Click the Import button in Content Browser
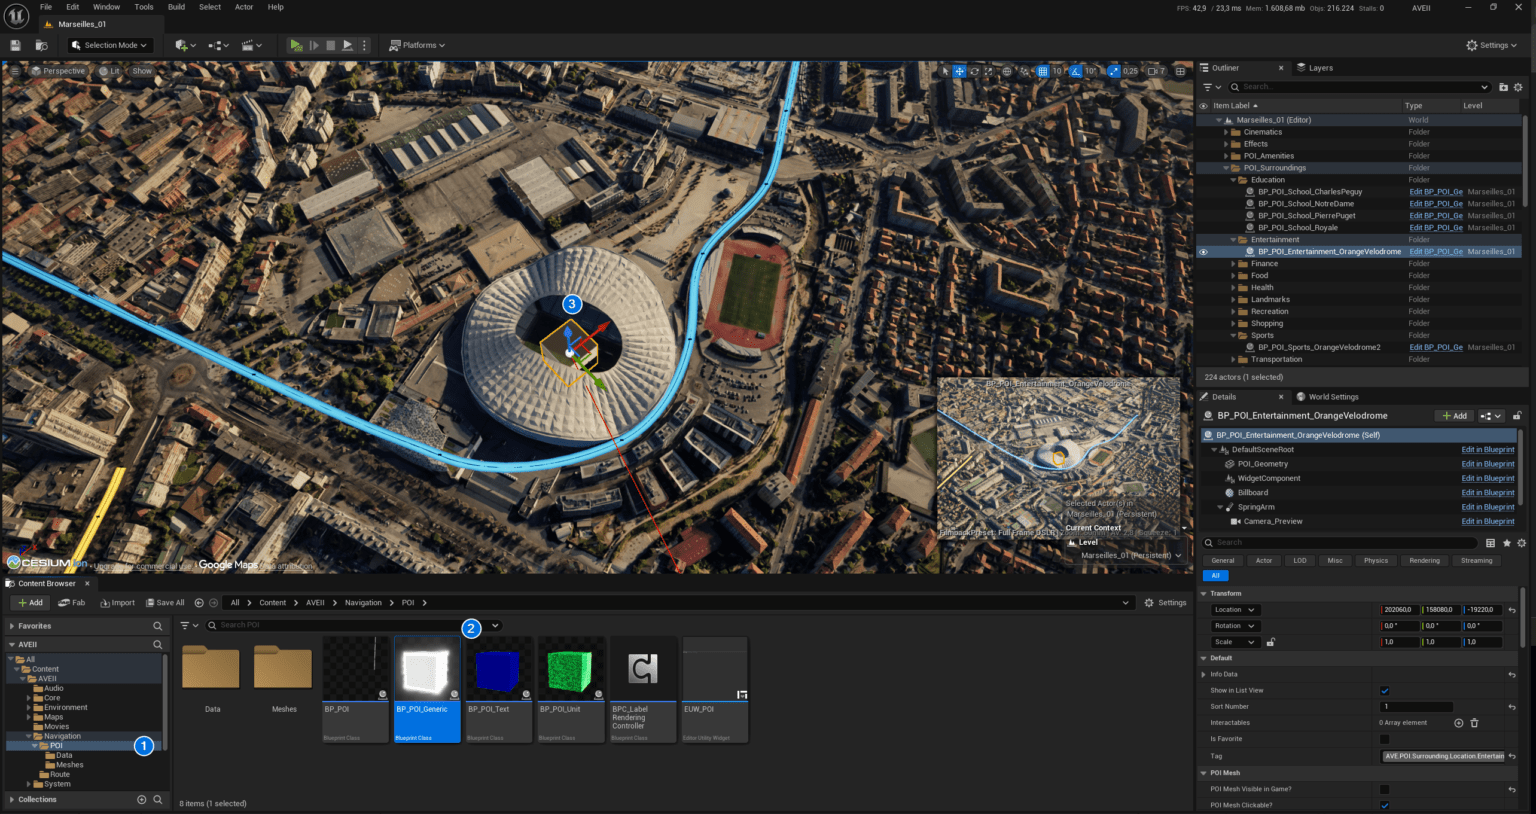This screenshot has height=814, width=1536. point(117,603)
